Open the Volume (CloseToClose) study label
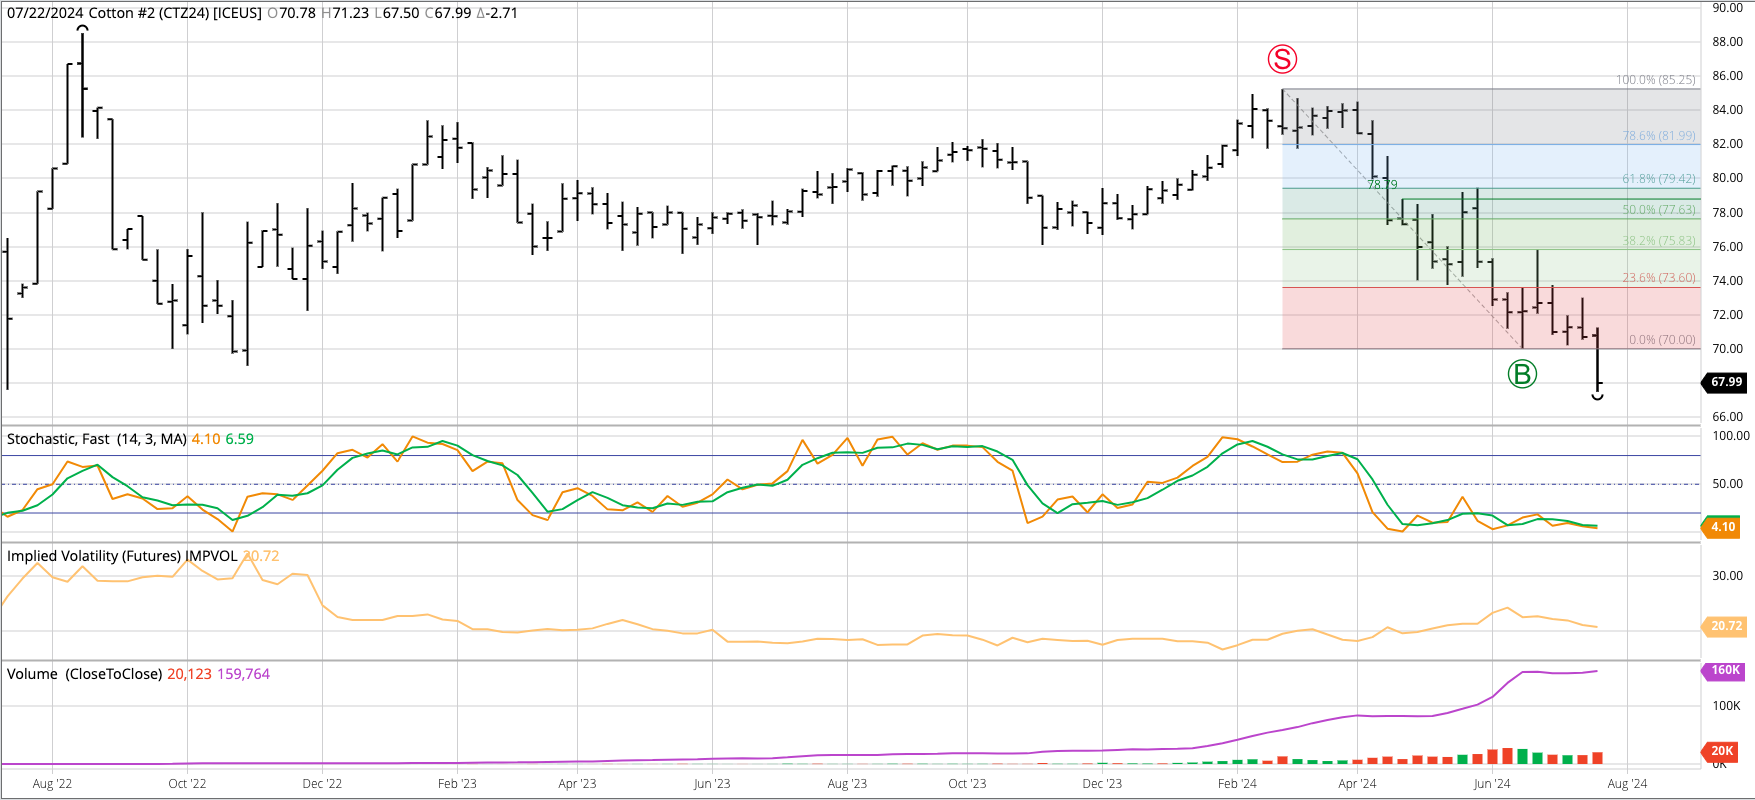Viewport: 1755px width, 800px height. [84, 674]
